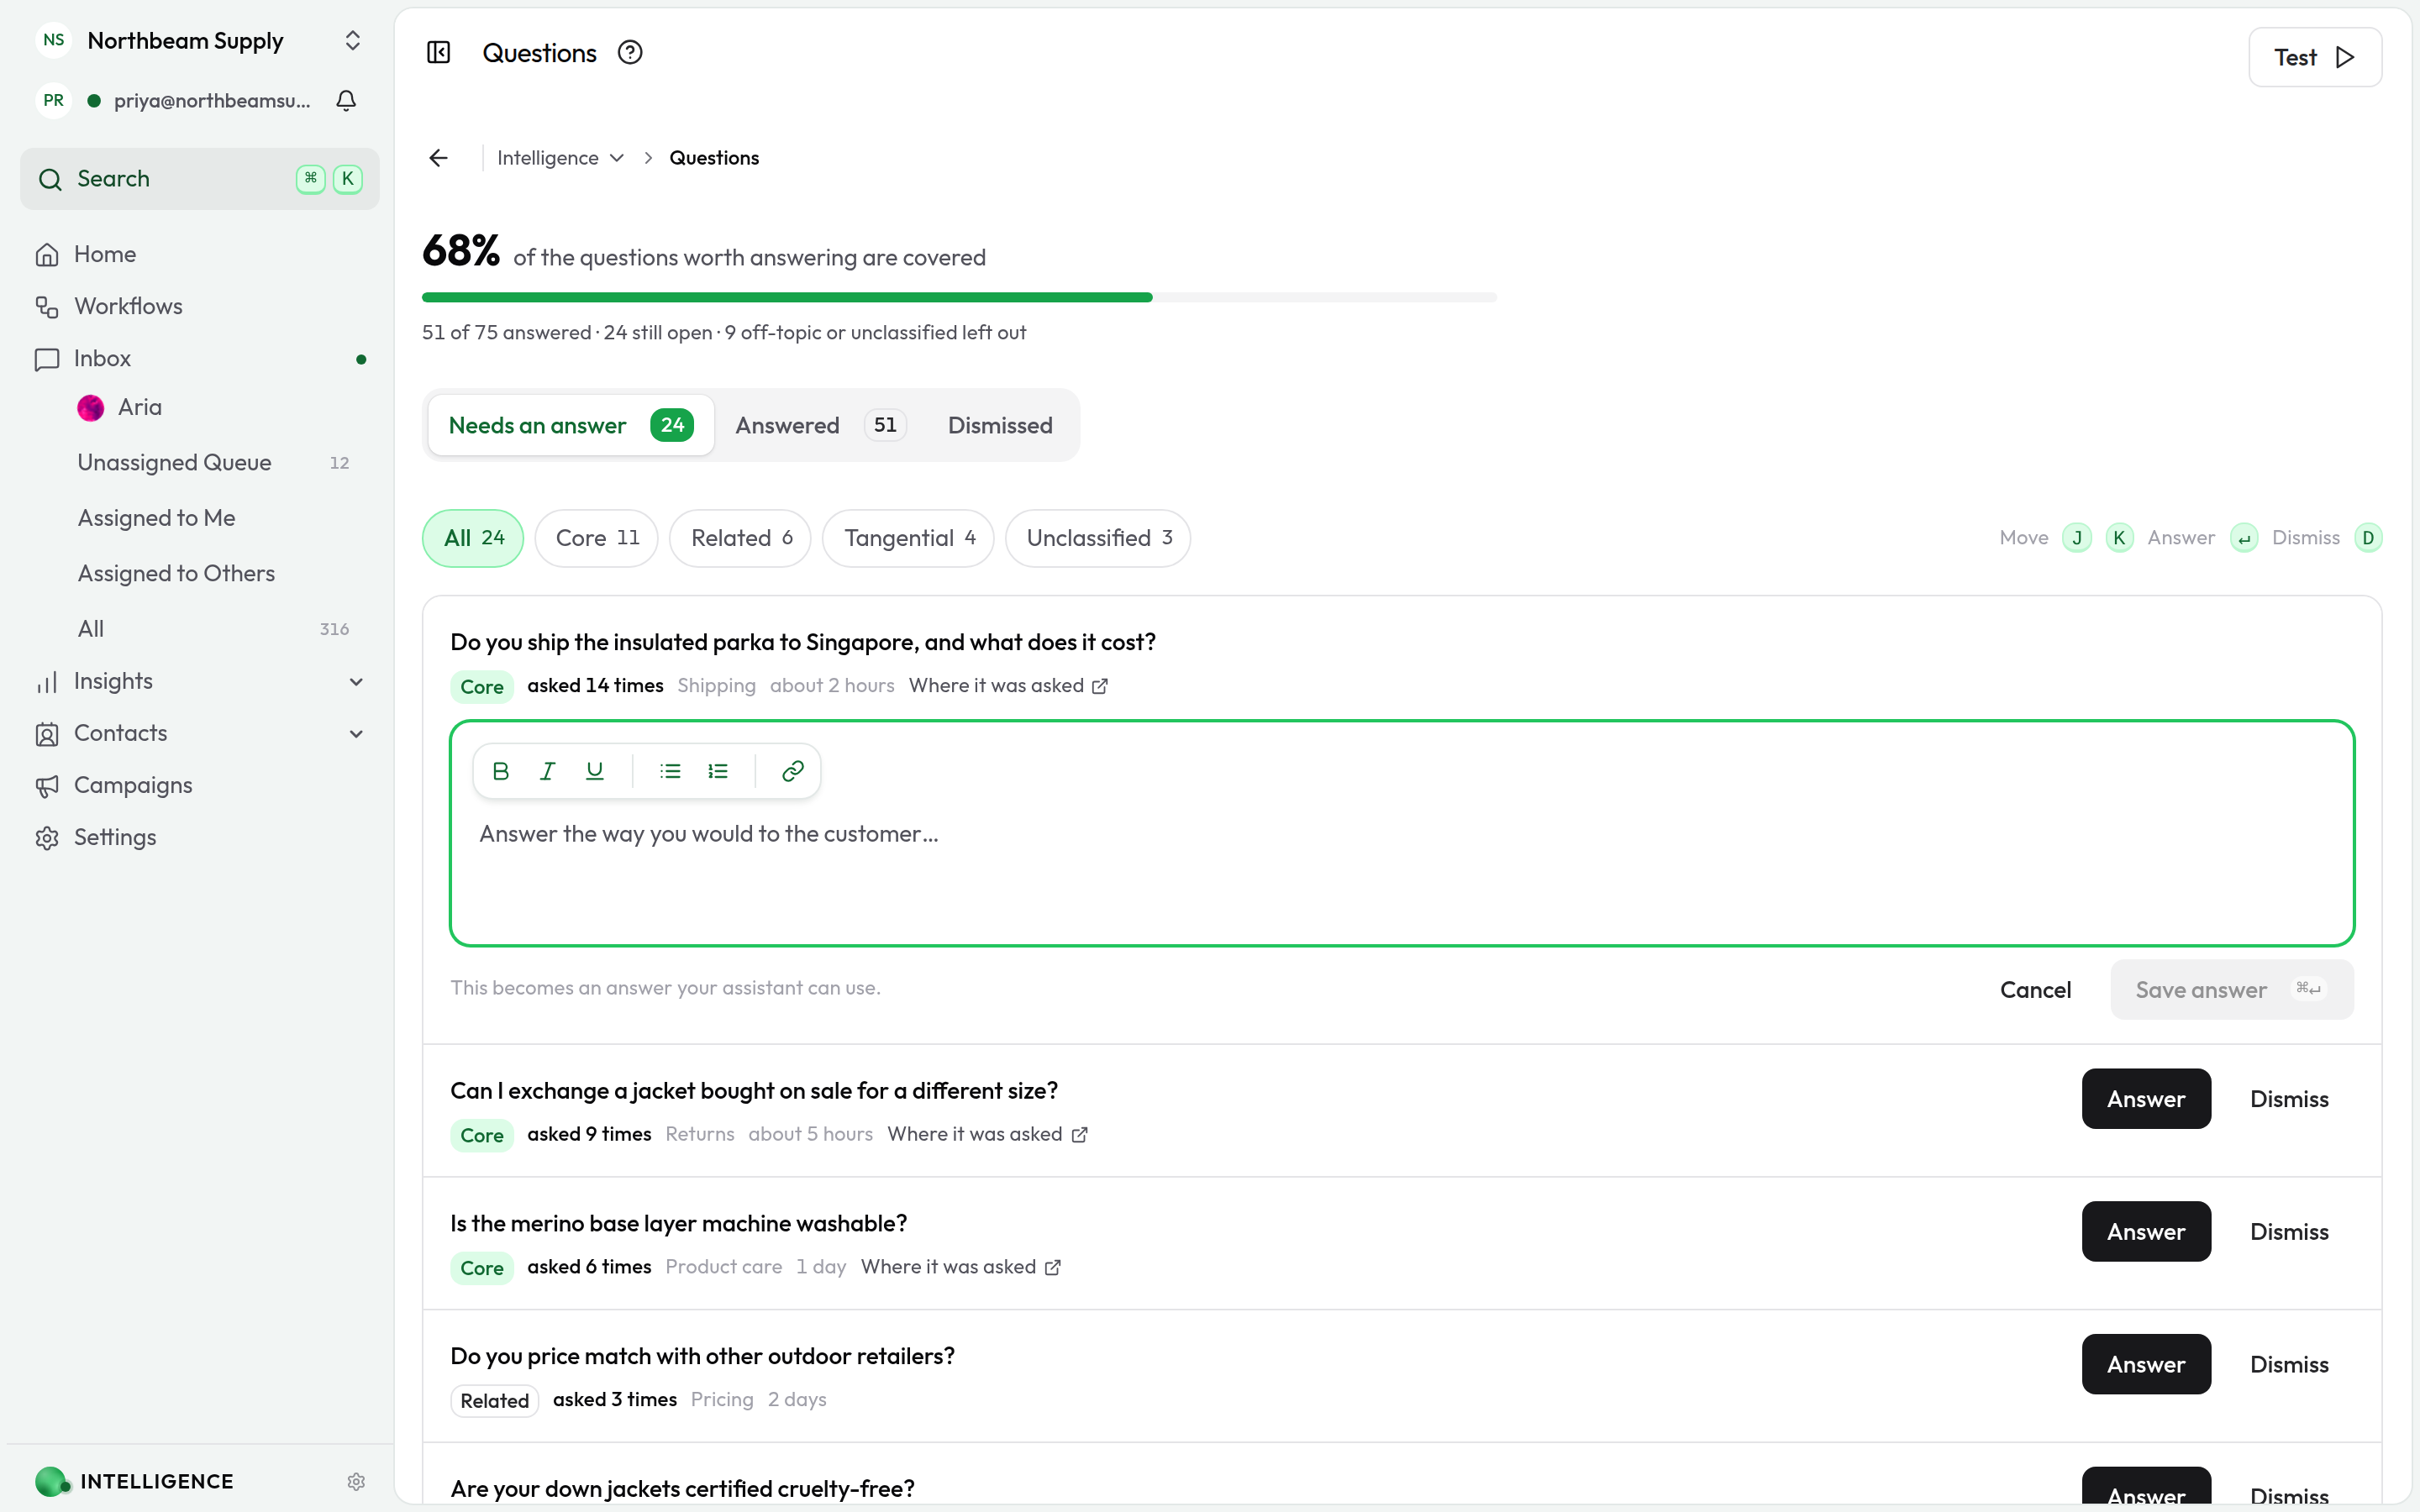The height and width of the screenshot is (1512, 2420).
Task: Expand the Northbeam Supply workspace switcher
Action: [353, 40]
